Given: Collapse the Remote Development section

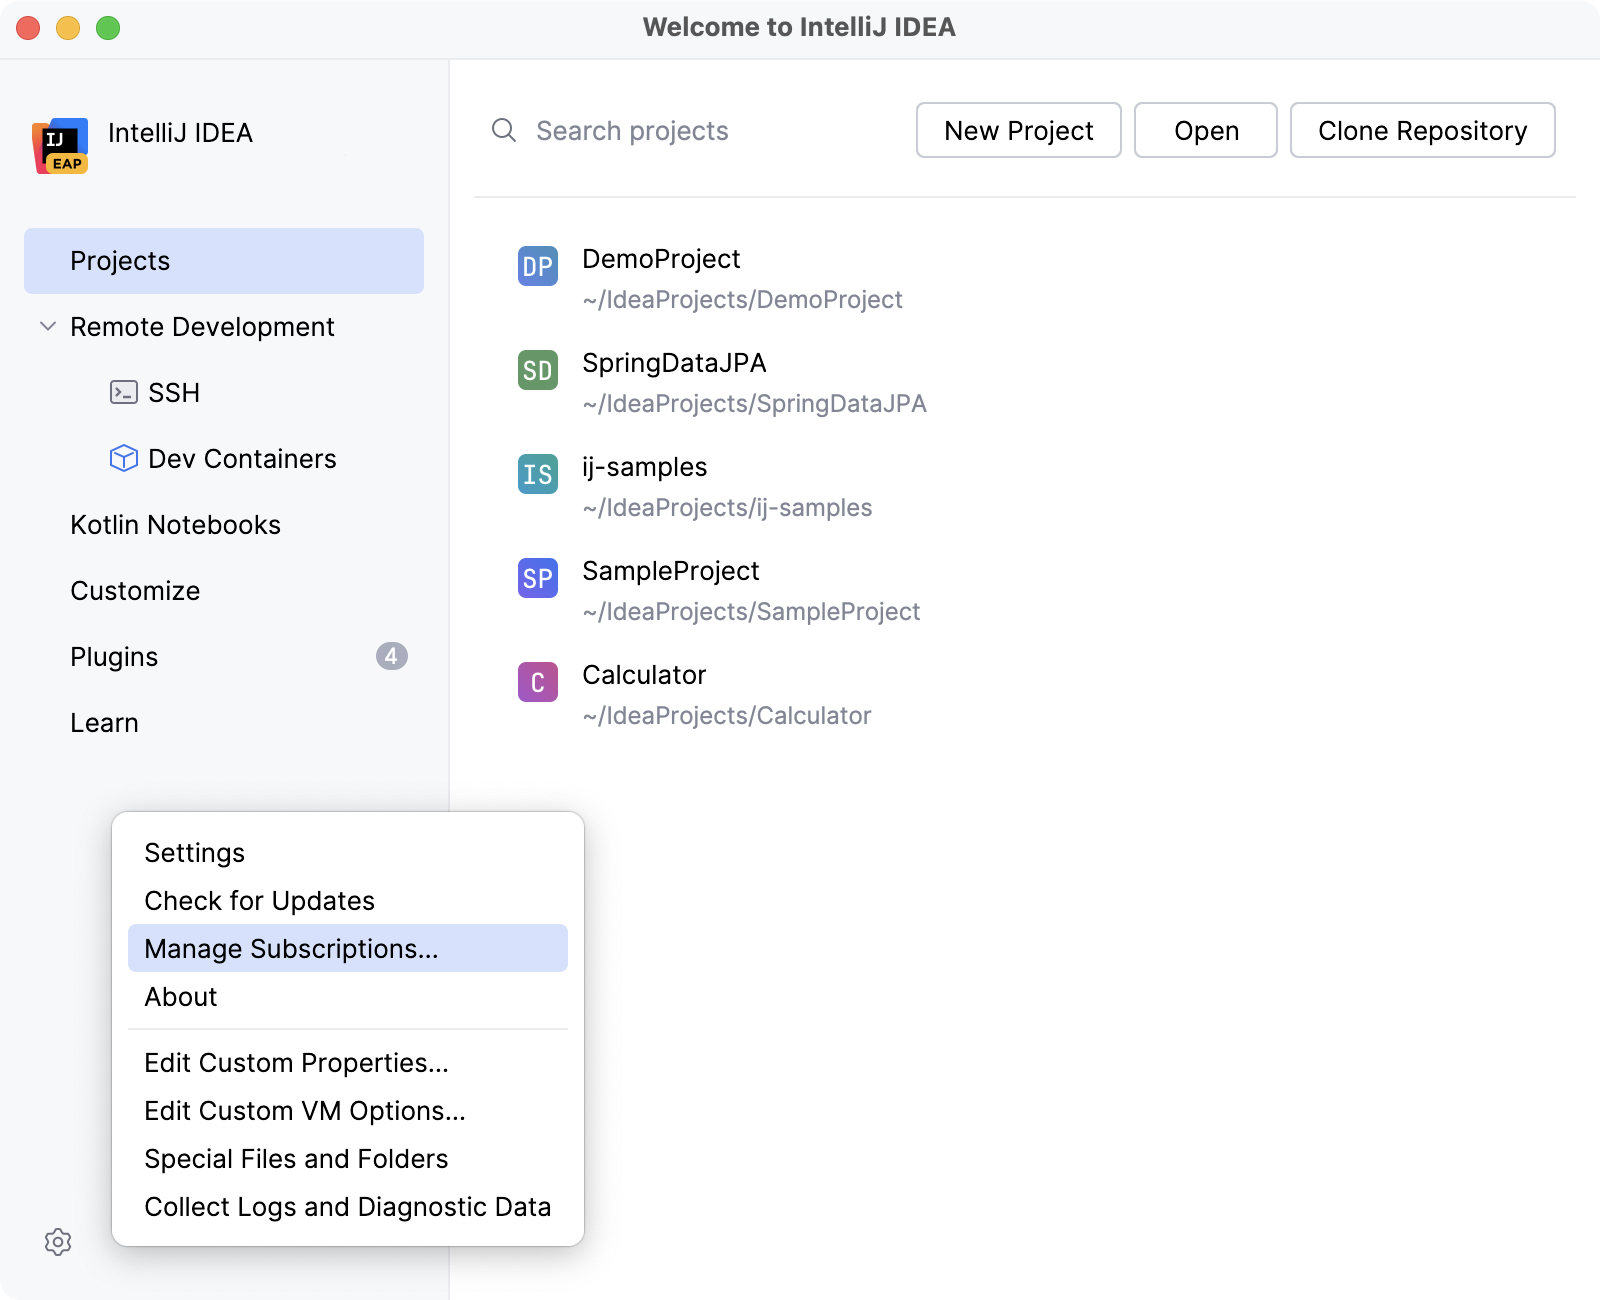Looking at the screenshot, I should [x=46, y=326].
